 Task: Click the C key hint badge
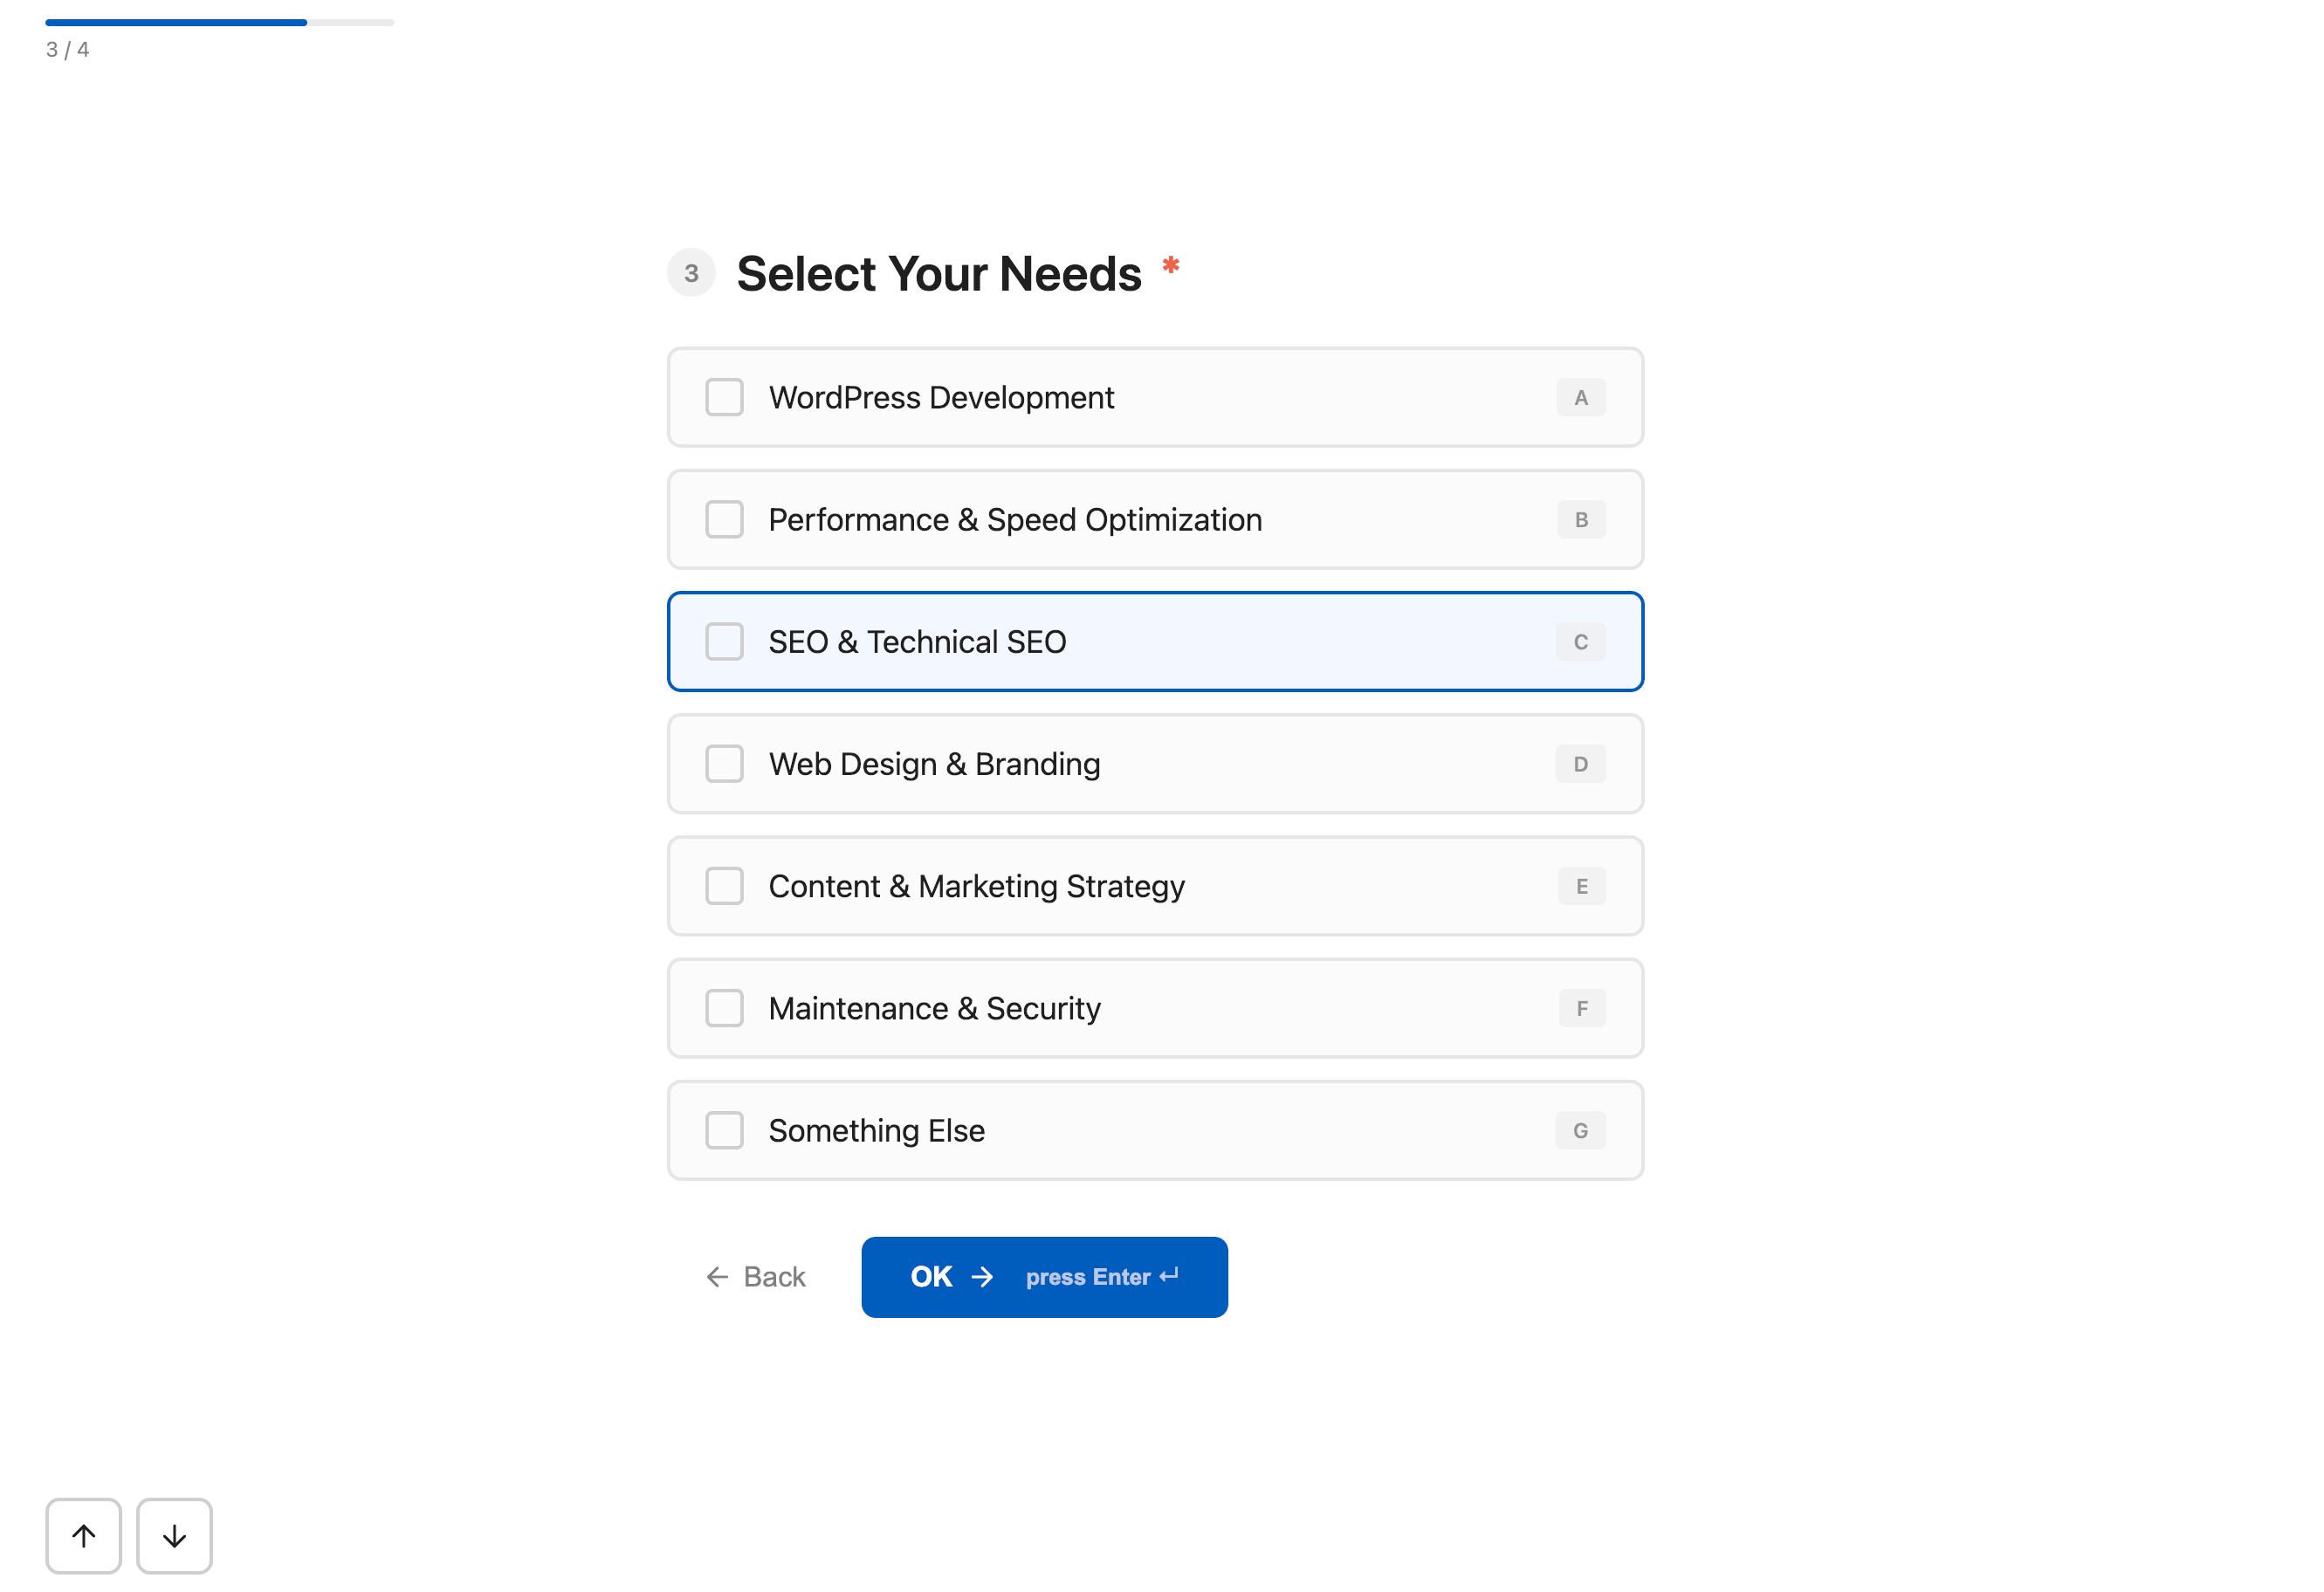click(1580, 642)
